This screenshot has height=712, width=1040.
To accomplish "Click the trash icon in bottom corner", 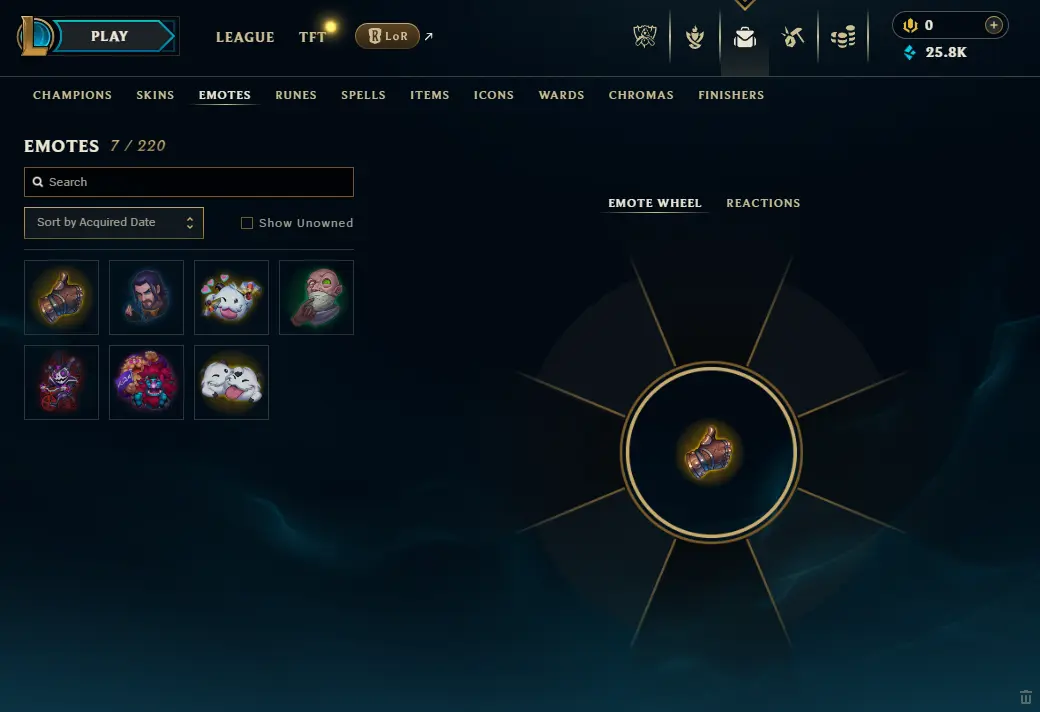I will click(1025, 697).
